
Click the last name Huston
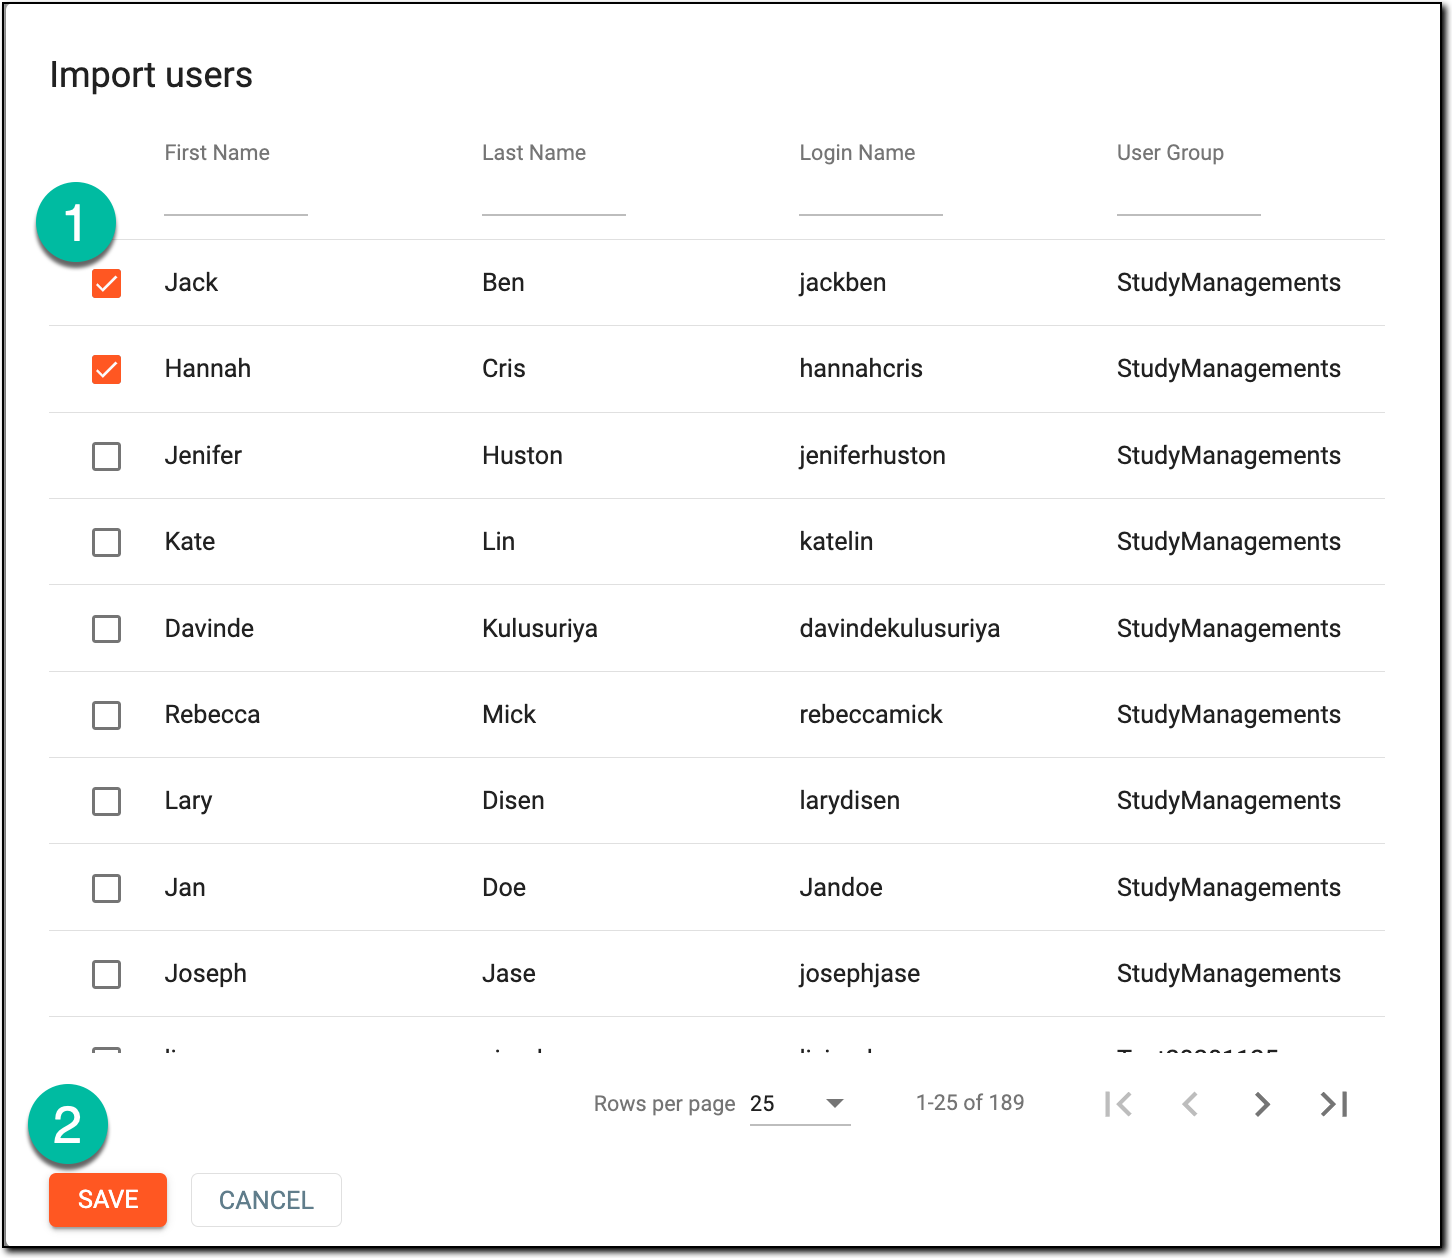pos(522,456)
